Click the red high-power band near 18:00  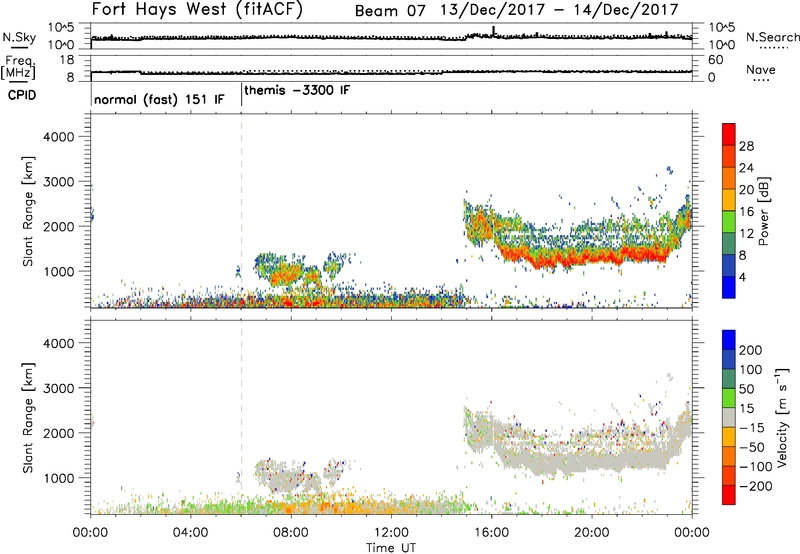pos(542,261)
